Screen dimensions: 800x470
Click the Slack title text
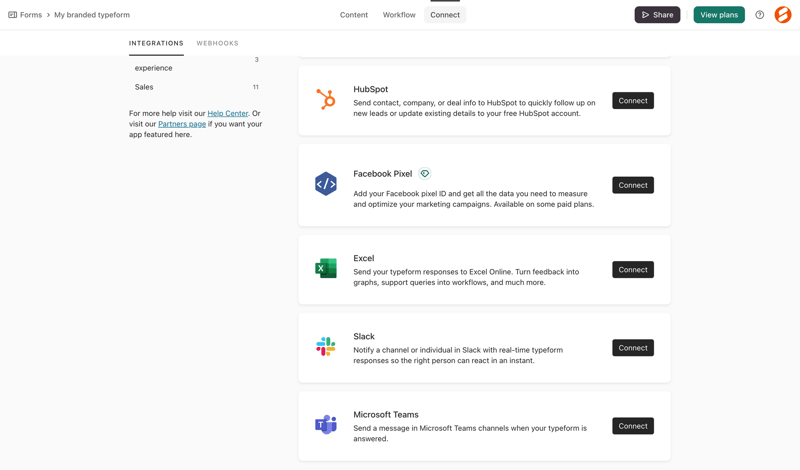click(x=364, y=336)
